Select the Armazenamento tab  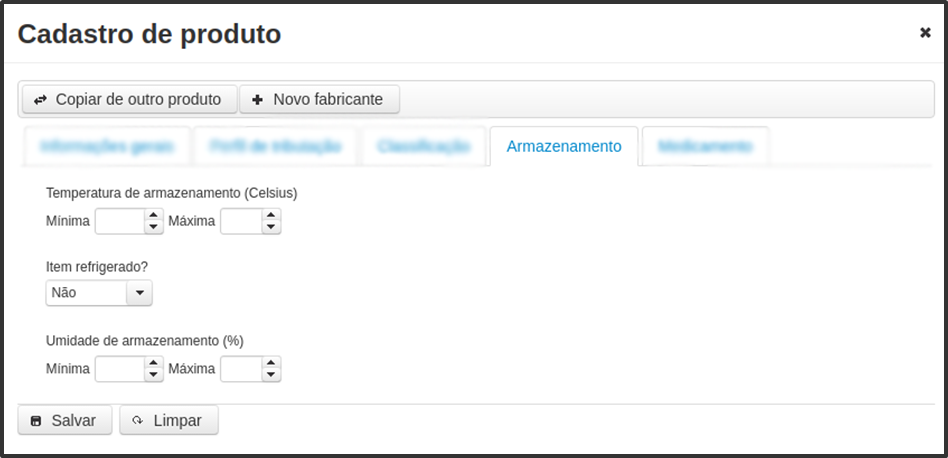pyautogui.click(x=563, y=146)
